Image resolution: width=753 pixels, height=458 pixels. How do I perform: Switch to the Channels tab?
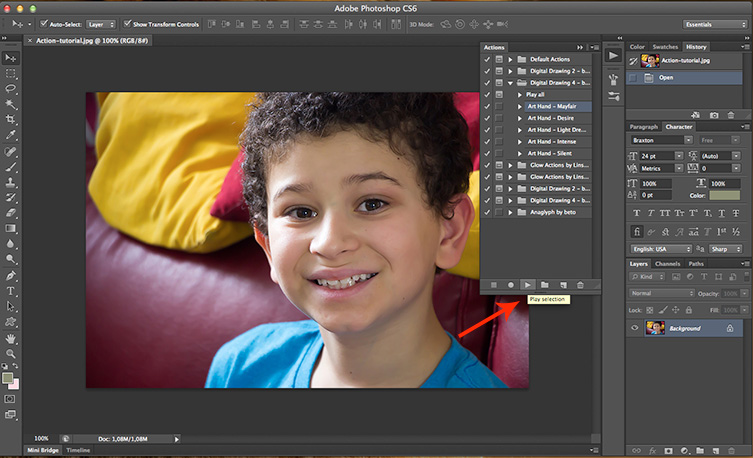667,264
